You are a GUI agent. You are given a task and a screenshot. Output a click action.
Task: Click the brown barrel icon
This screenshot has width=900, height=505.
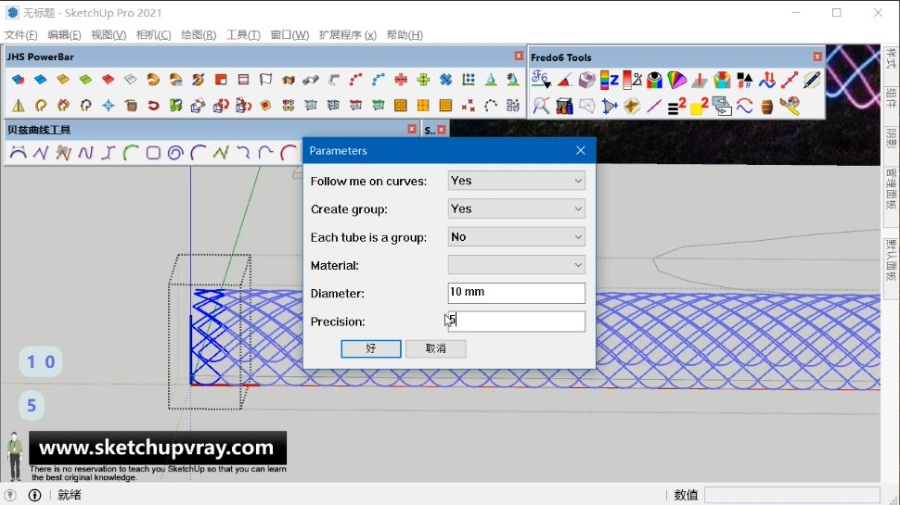[767, 106]
